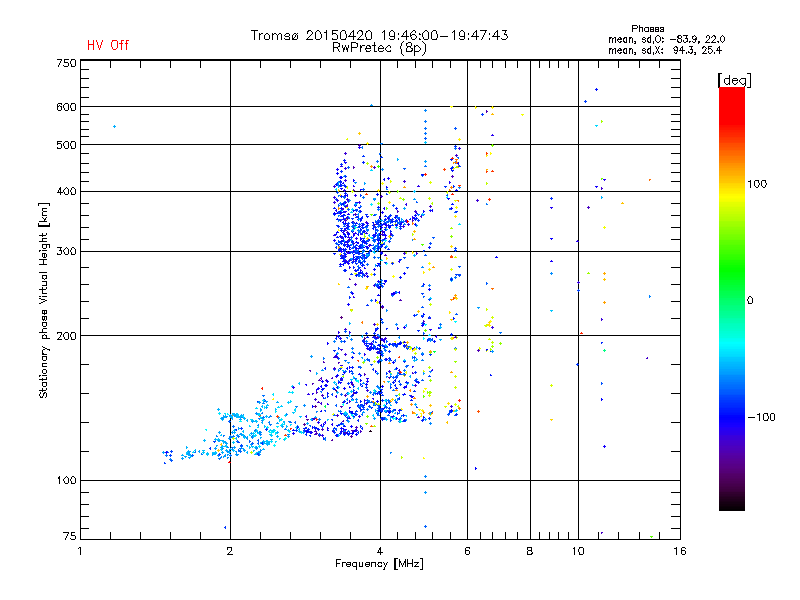Image resolution: width=800 pixels, height=600 pixels.
Task: Click the y-axis tick label '750'
Action: click(x=66, y=63)
